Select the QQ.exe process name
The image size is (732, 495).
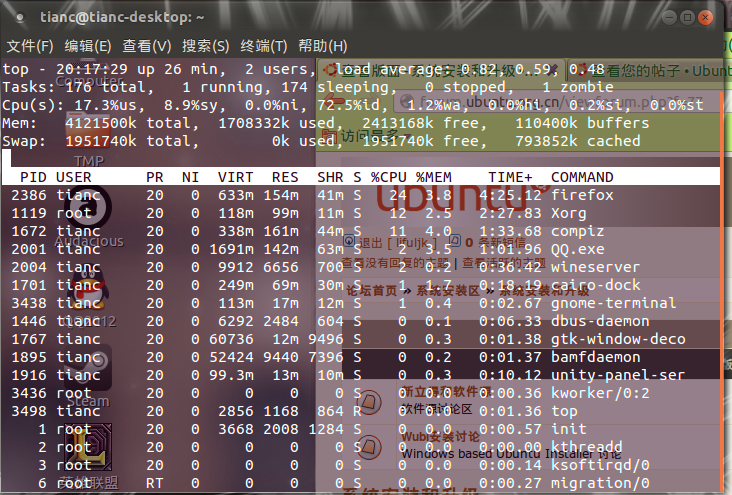tap(577, 249)
